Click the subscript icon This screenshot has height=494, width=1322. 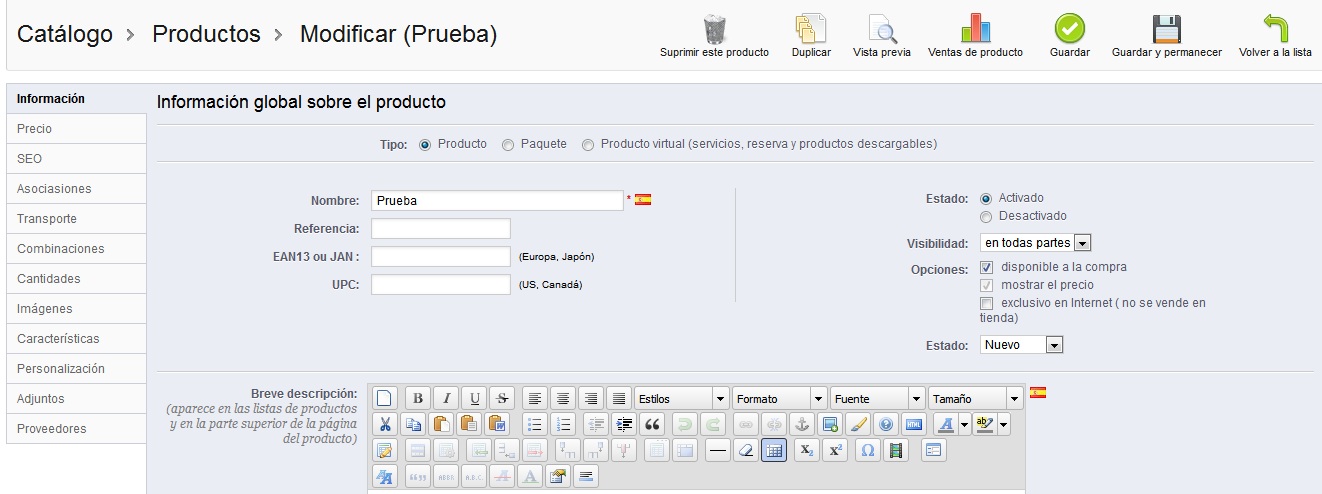(x=807, y=450)
